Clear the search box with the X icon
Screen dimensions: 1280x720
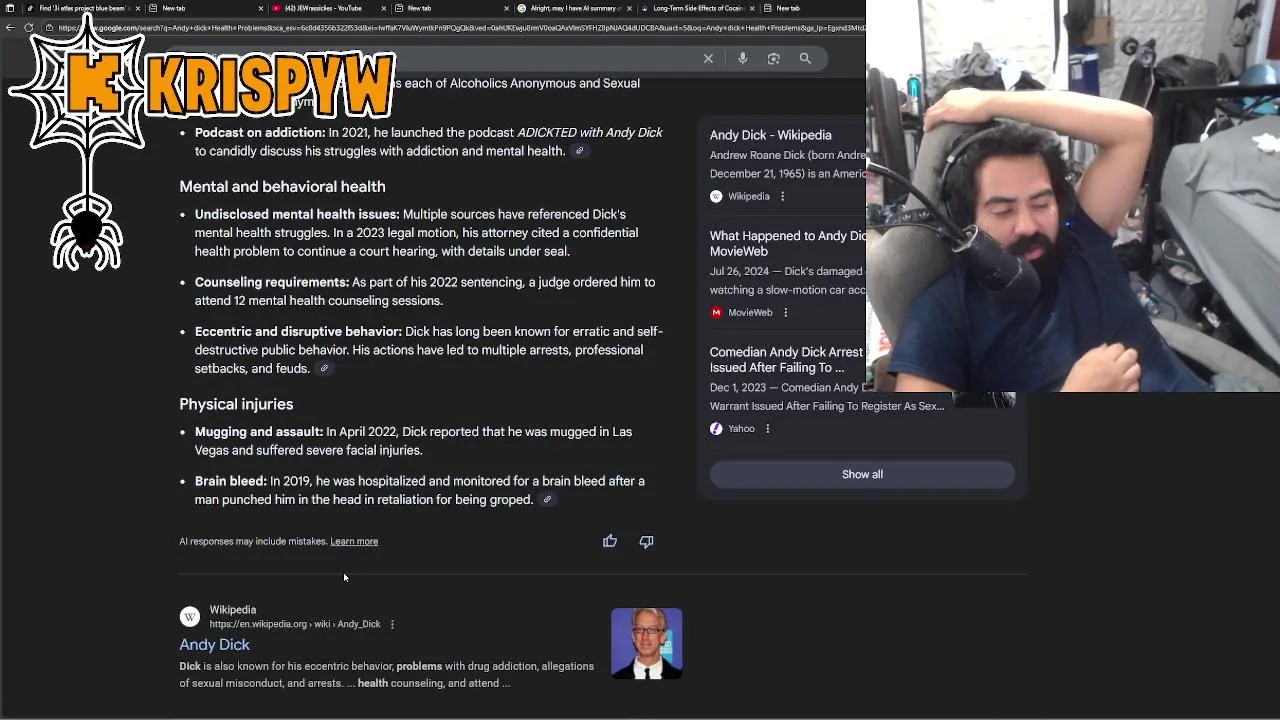[708, 59]
